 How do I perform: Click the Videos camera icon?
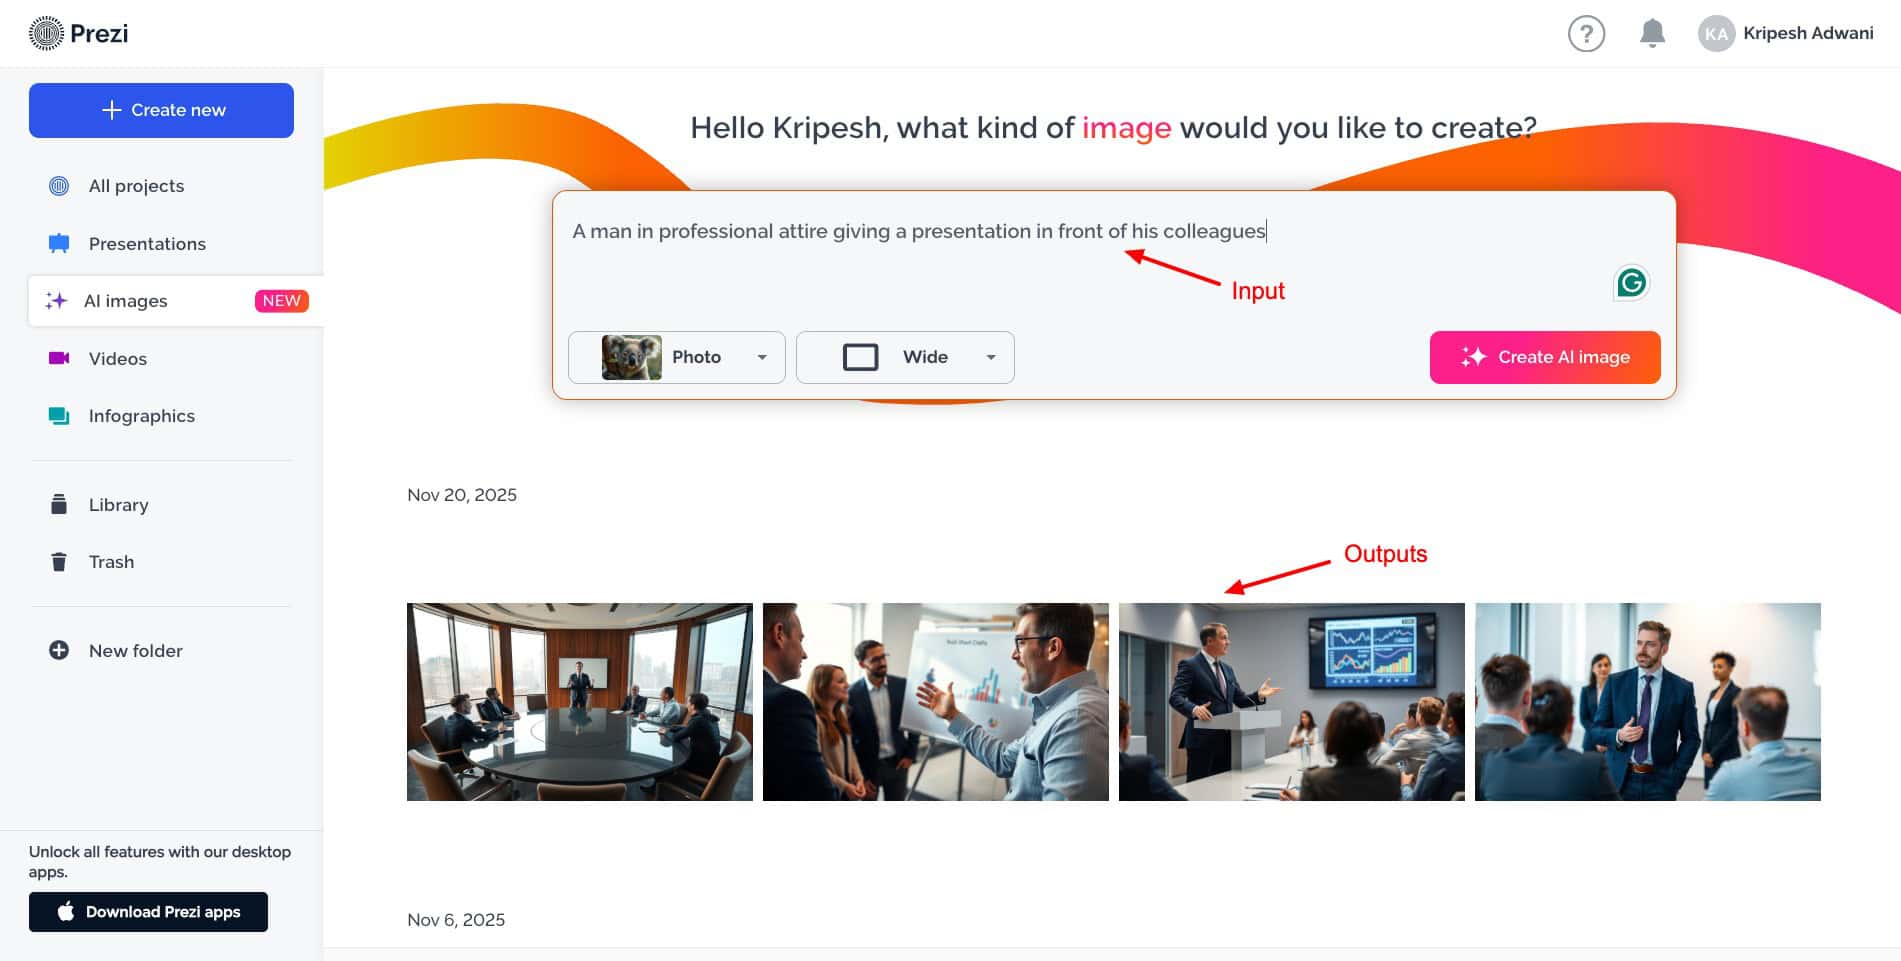point(59,358)
